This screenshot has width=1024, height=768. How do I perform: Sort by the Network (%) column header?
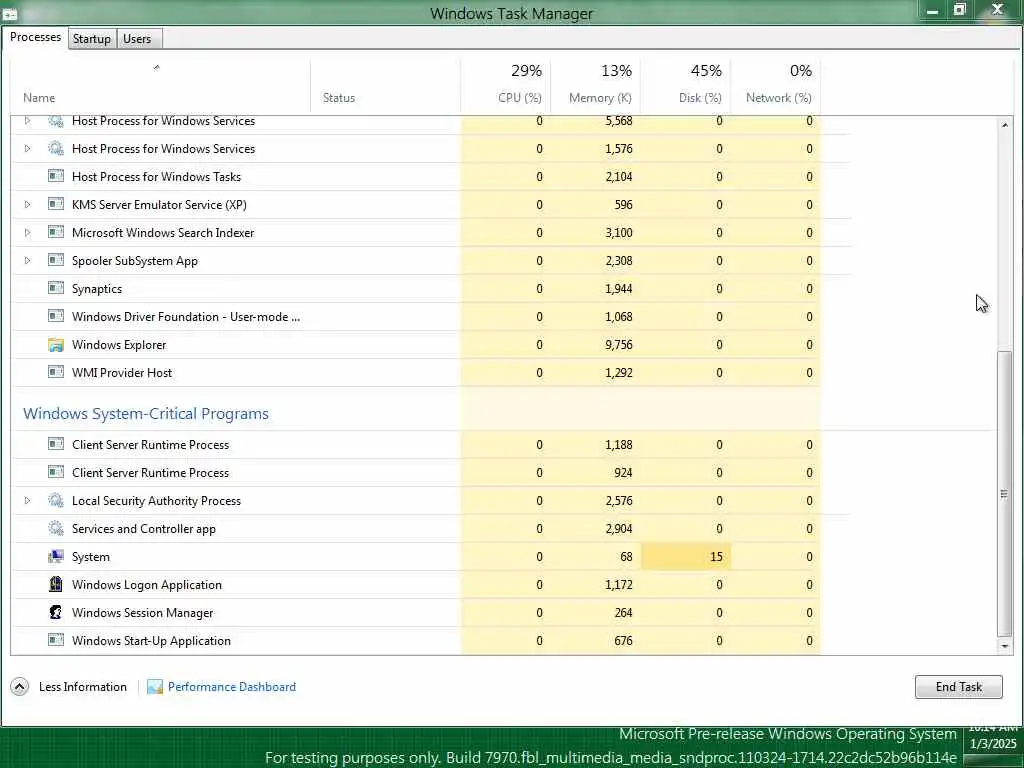coord(776,86)
